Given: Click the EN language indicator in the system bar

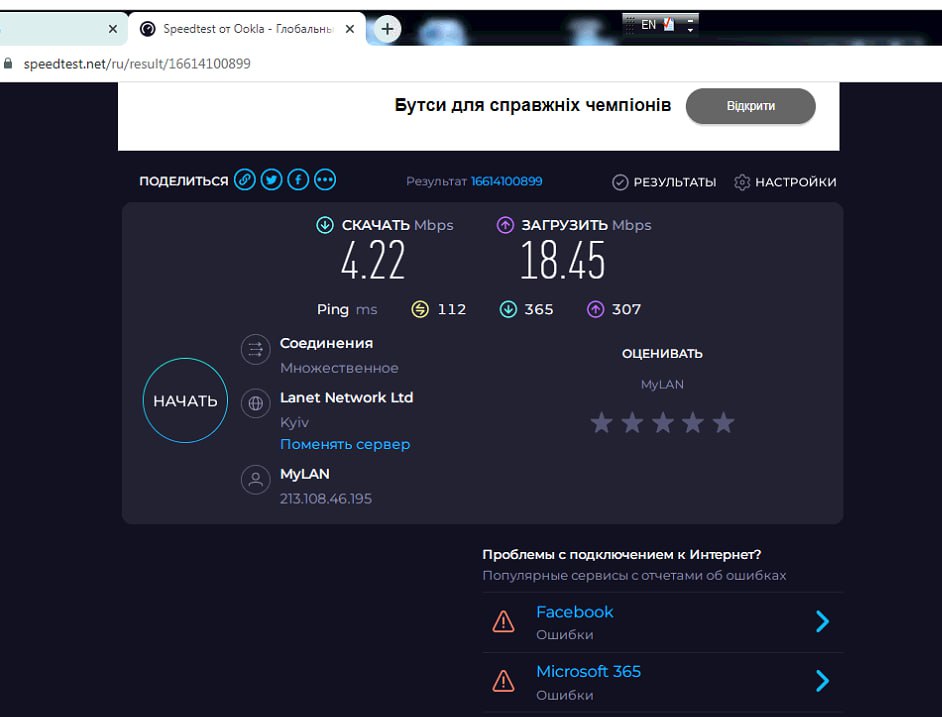Looking at the screenshot, I should [648, 25].
